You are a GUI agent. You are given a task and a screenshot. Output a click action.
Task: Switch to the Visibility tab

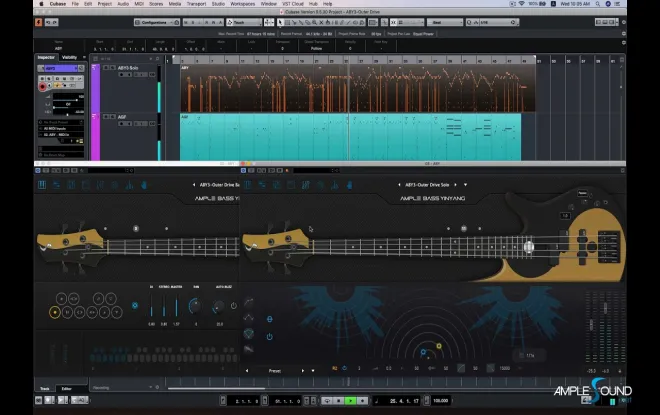(x=69, y=57)
